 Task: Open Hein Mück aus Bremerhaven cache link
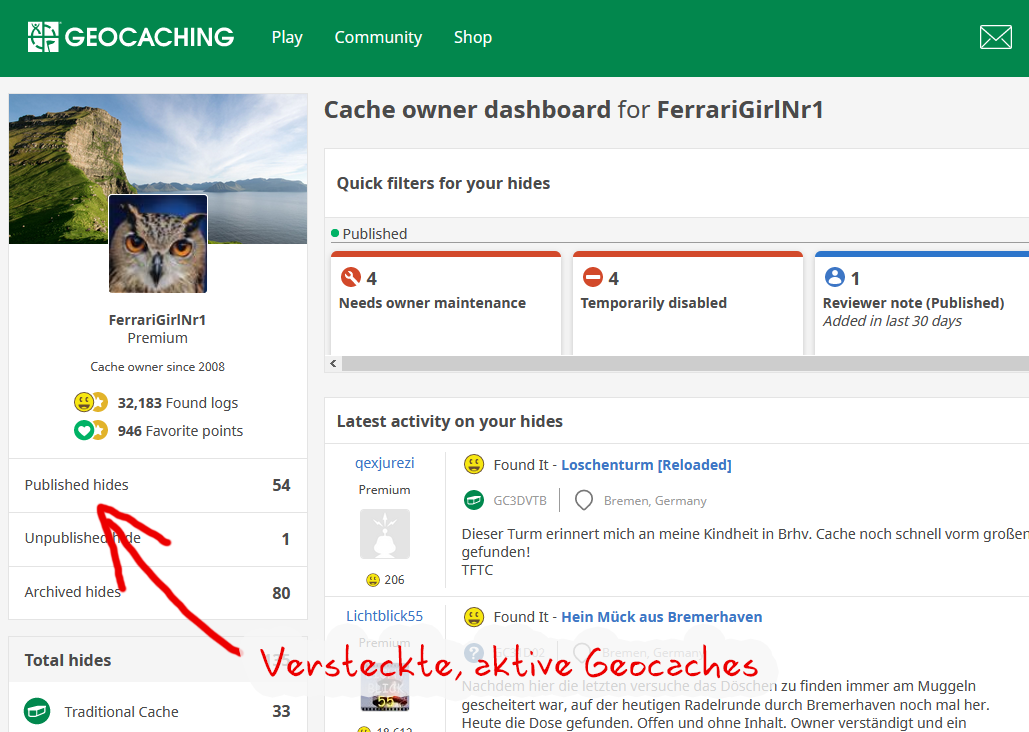click(x=662, y=617)
